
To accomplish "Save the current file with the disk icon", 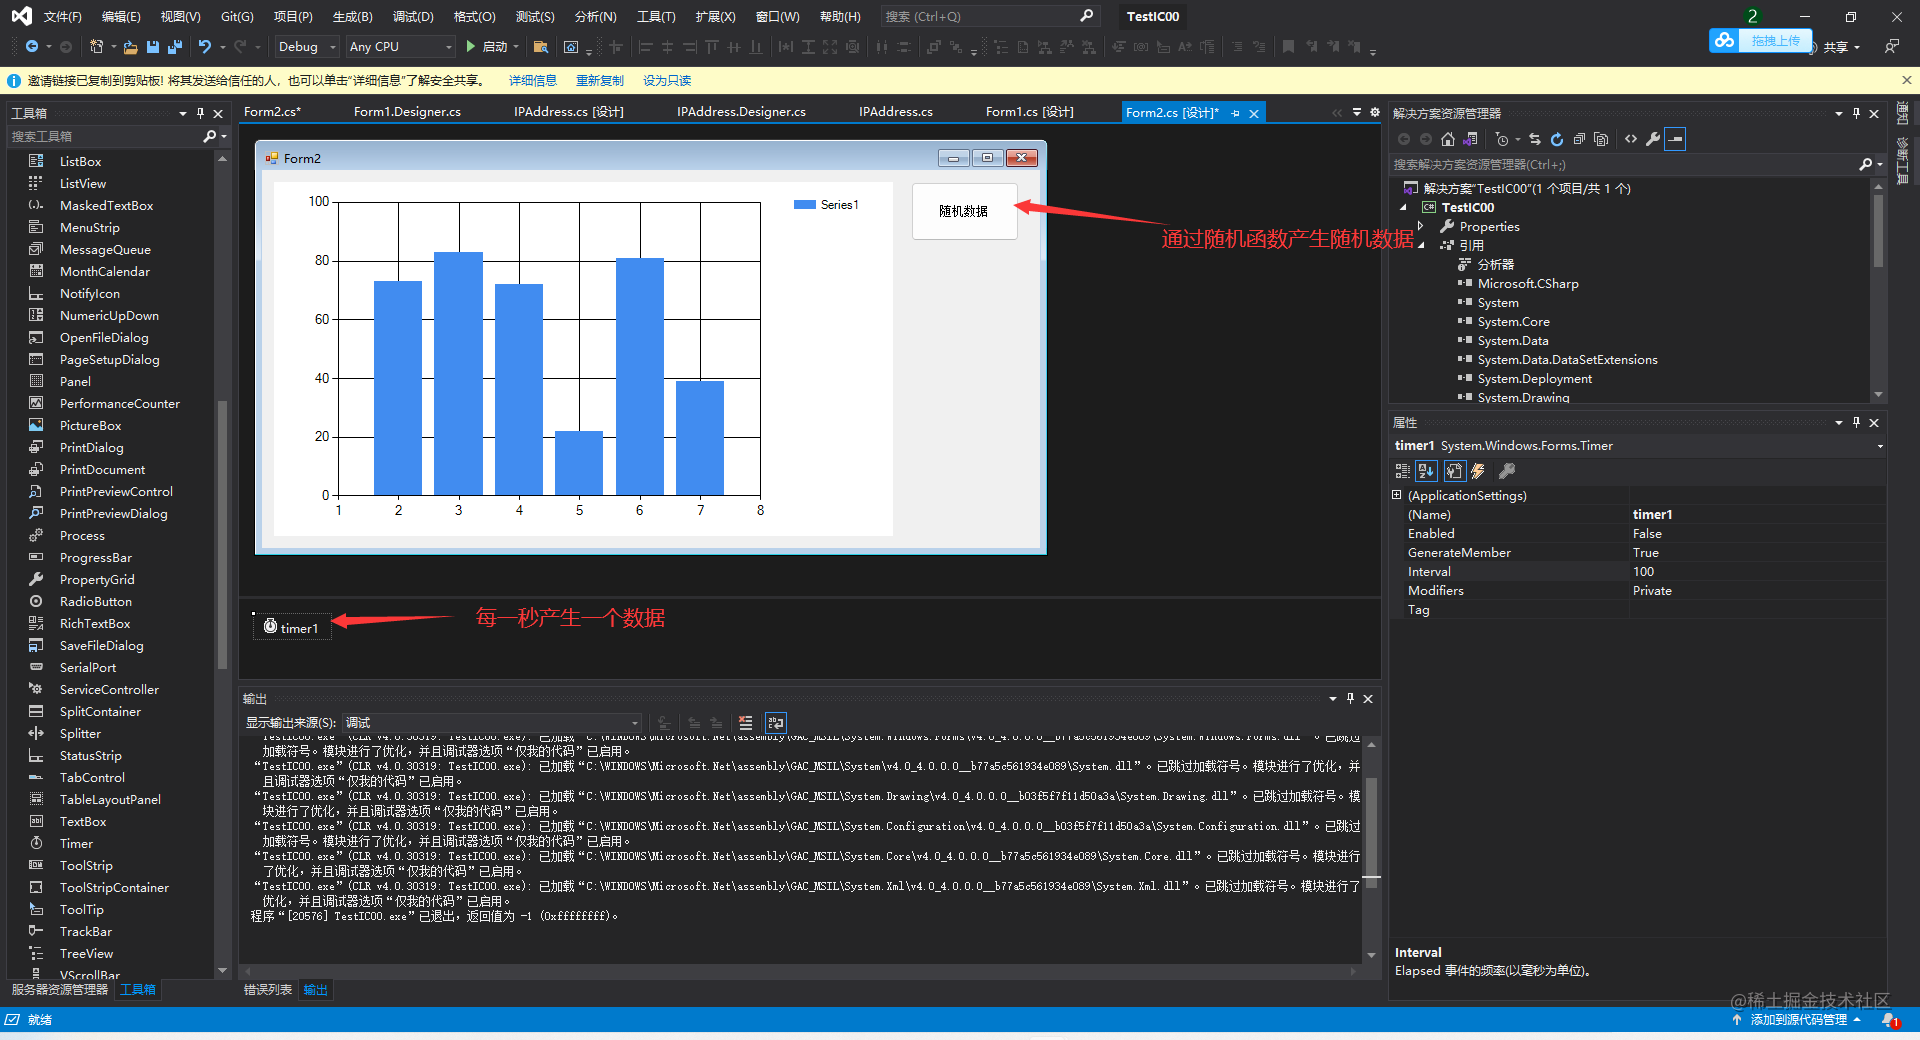I will pos(153,47).
